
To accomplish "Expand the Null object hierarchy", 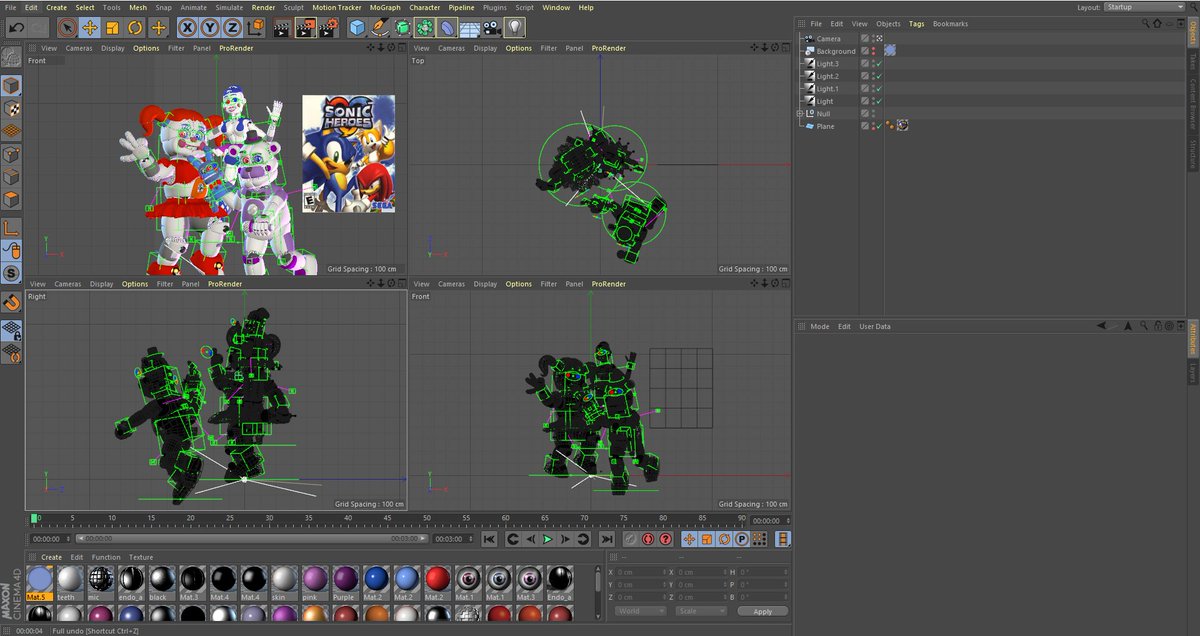I will pos(800,114).
